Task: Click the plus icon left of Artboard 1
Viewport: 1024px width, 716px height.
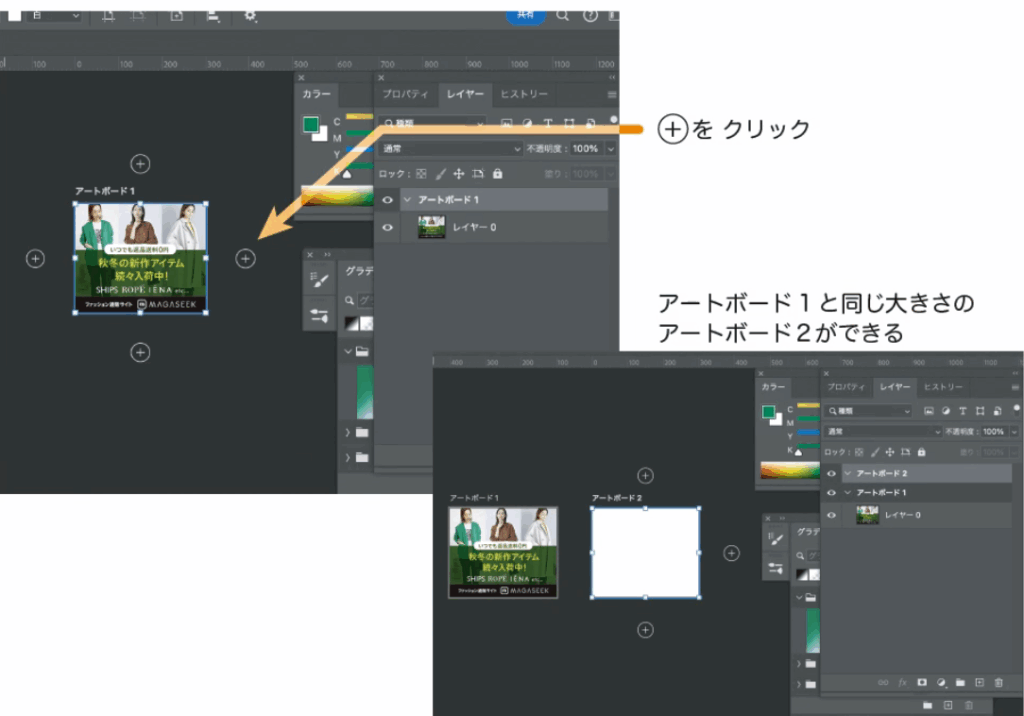Action: click(35, 259)
